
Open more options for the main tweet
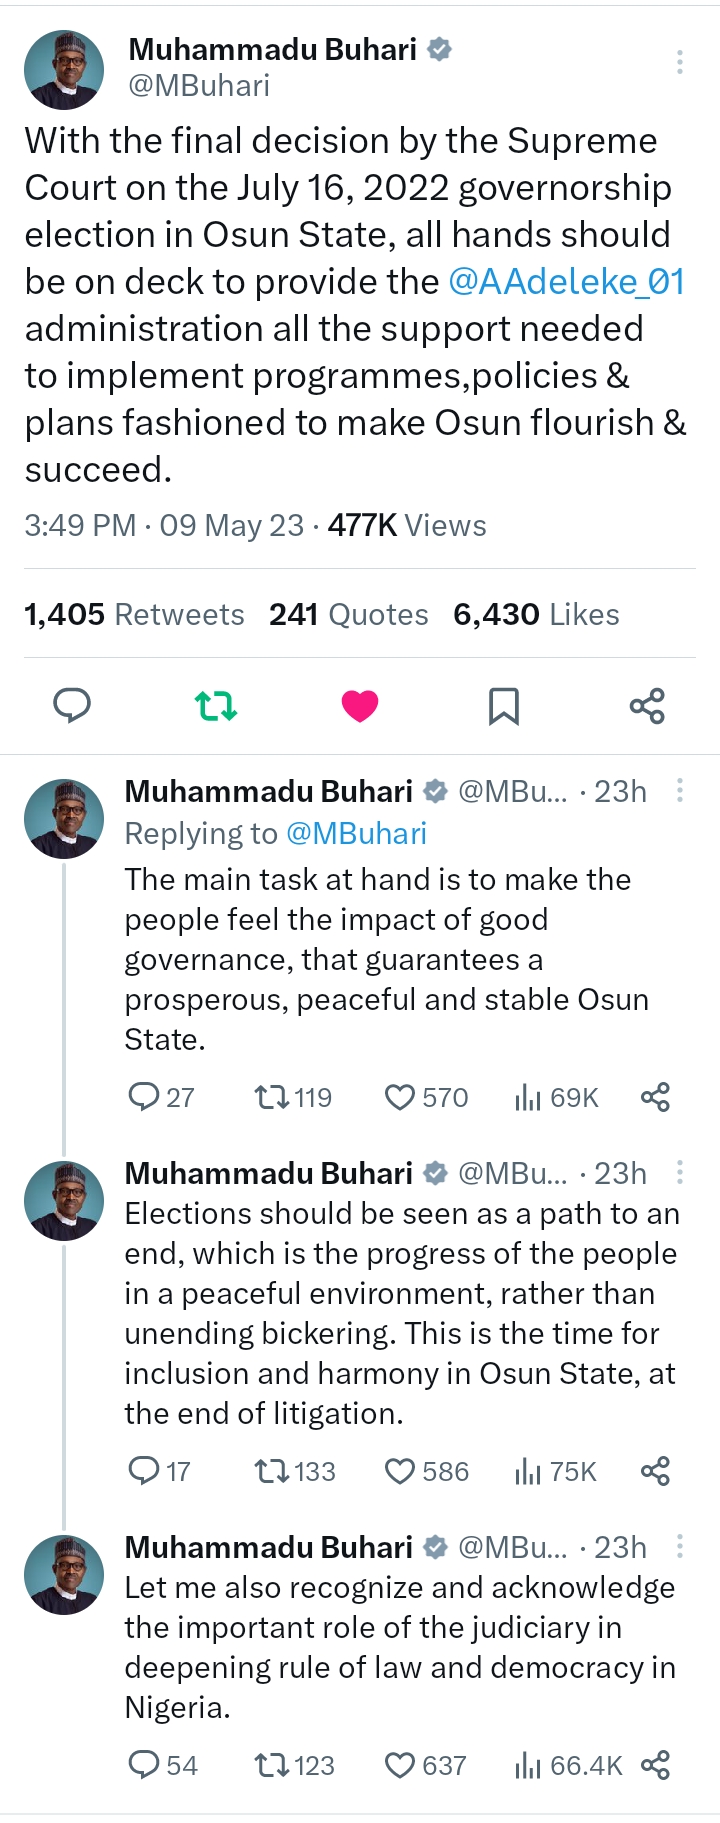[x=680, y=62]
